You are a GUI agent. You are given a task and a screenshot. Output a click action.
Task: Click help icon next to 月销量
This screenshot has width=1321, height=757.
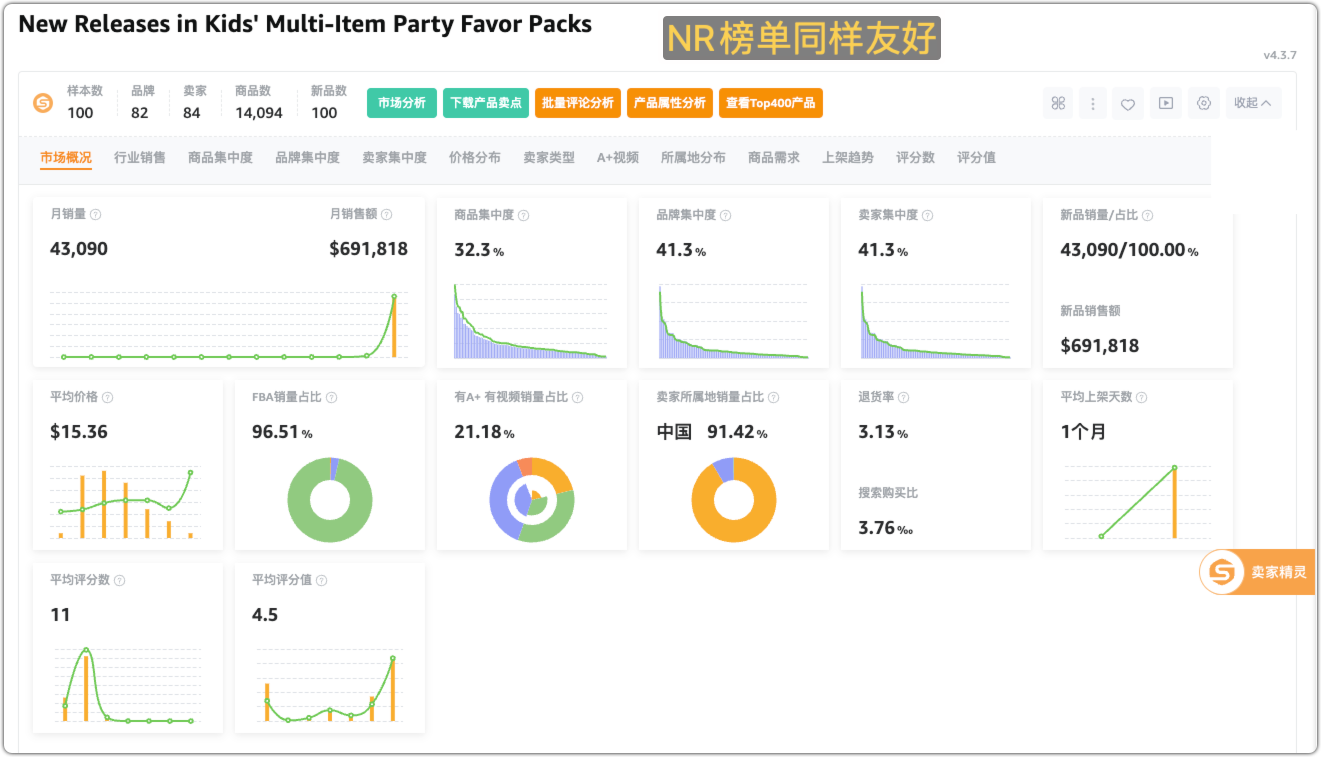point(96,215)
